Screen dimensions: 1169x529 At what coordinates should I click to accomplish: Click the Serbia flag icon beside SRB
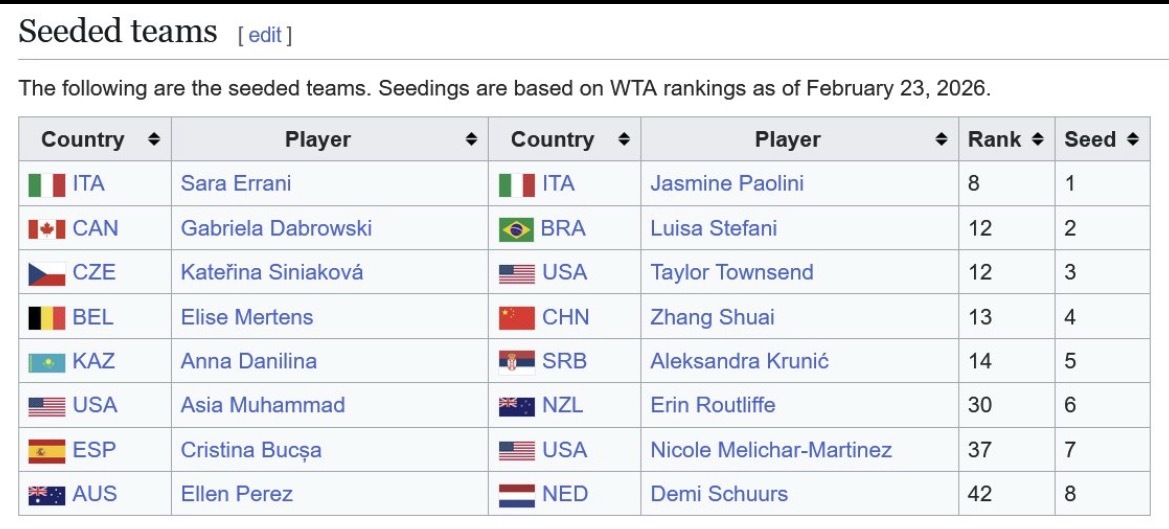(517, 362)
